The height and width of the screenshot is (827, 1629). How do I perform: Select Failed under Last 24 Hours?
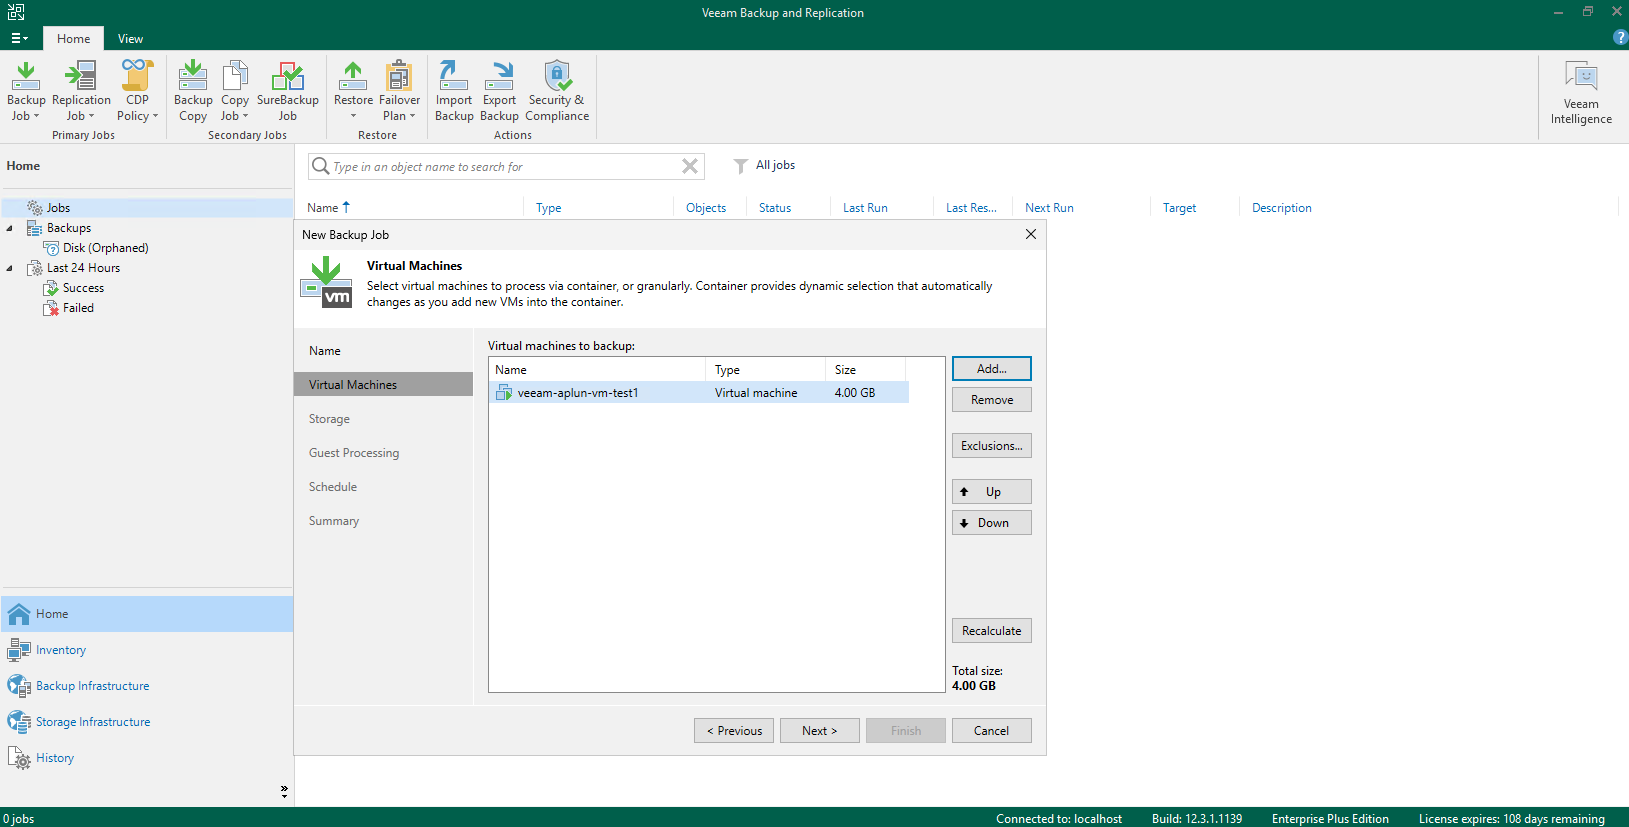tap(78, 308)
